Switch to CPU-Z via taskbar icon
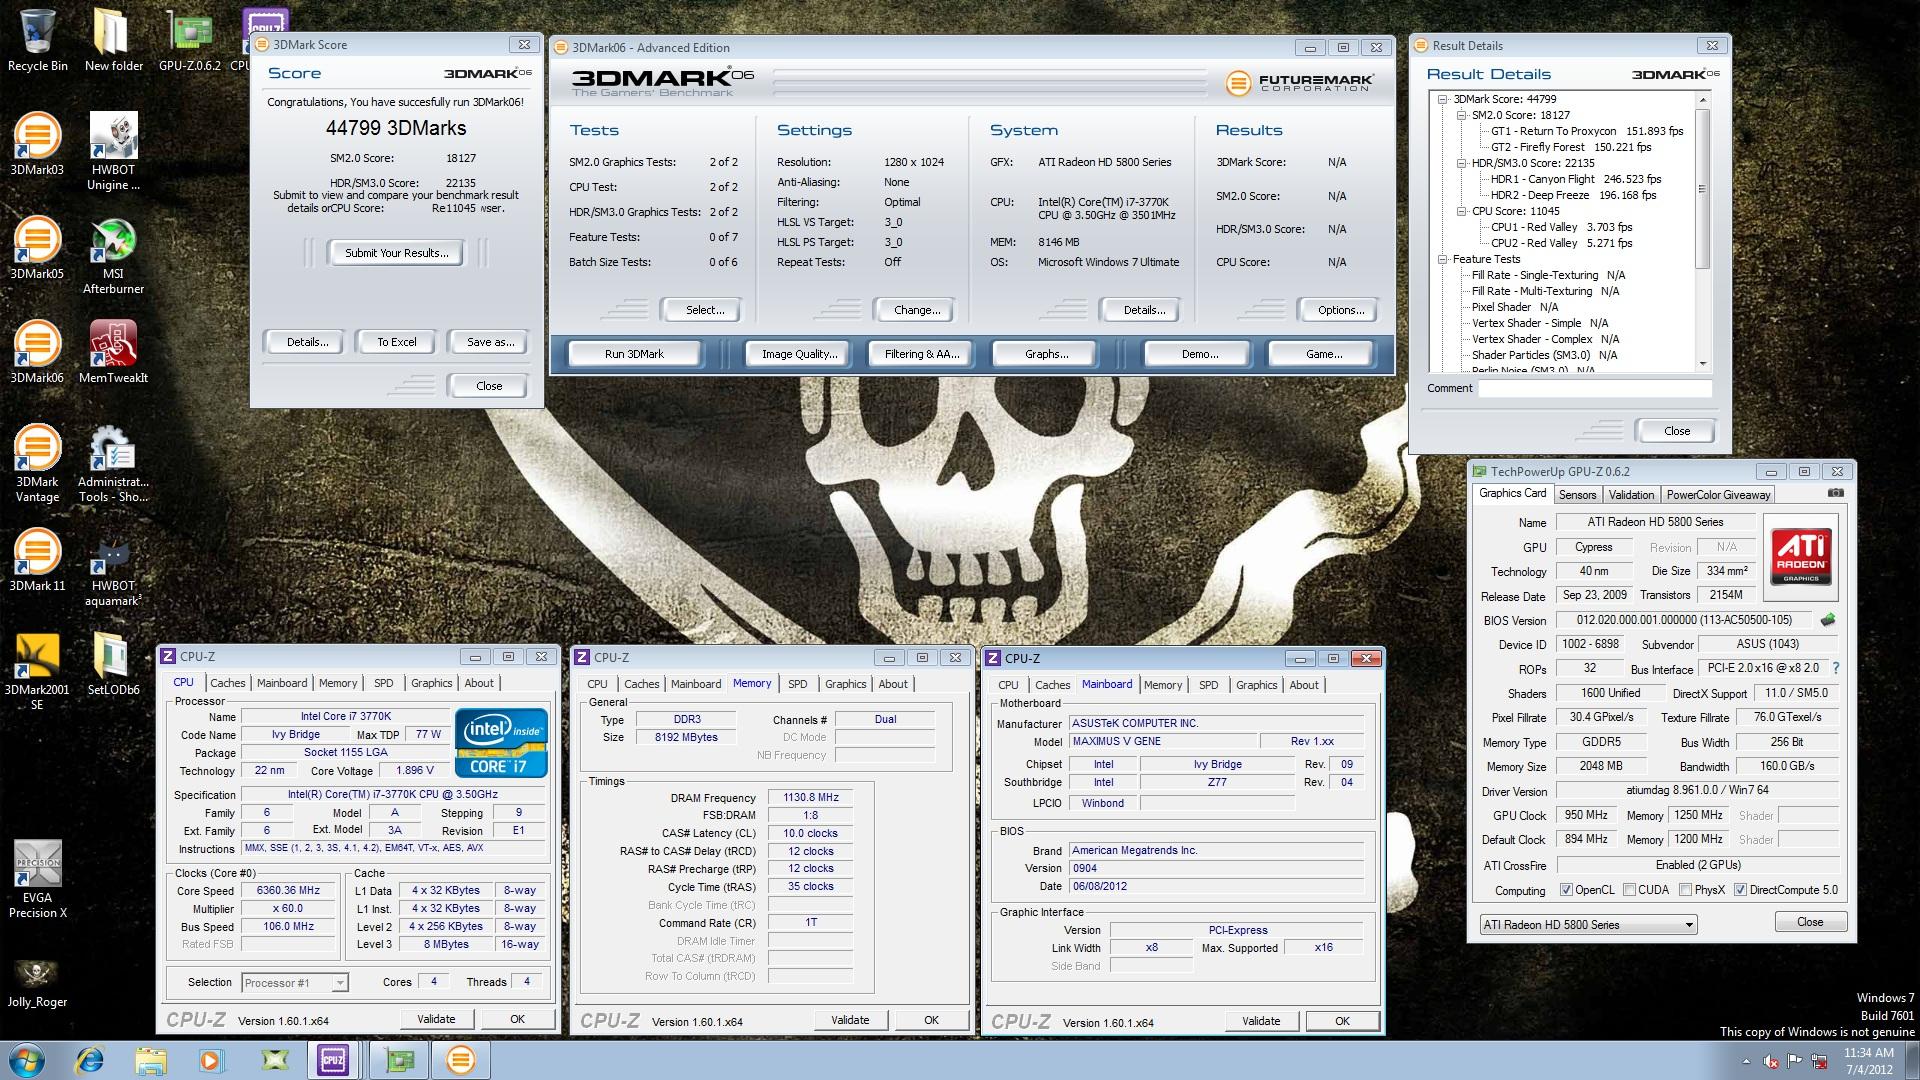The image size is (1920, 1080). (x=333, y=1060)
